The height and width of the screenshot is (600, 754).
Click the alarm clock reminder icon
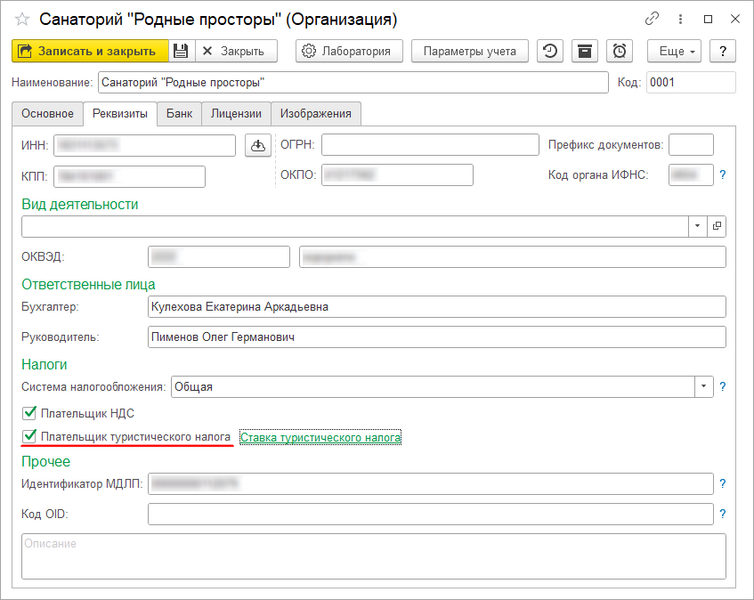click(620, 51)
